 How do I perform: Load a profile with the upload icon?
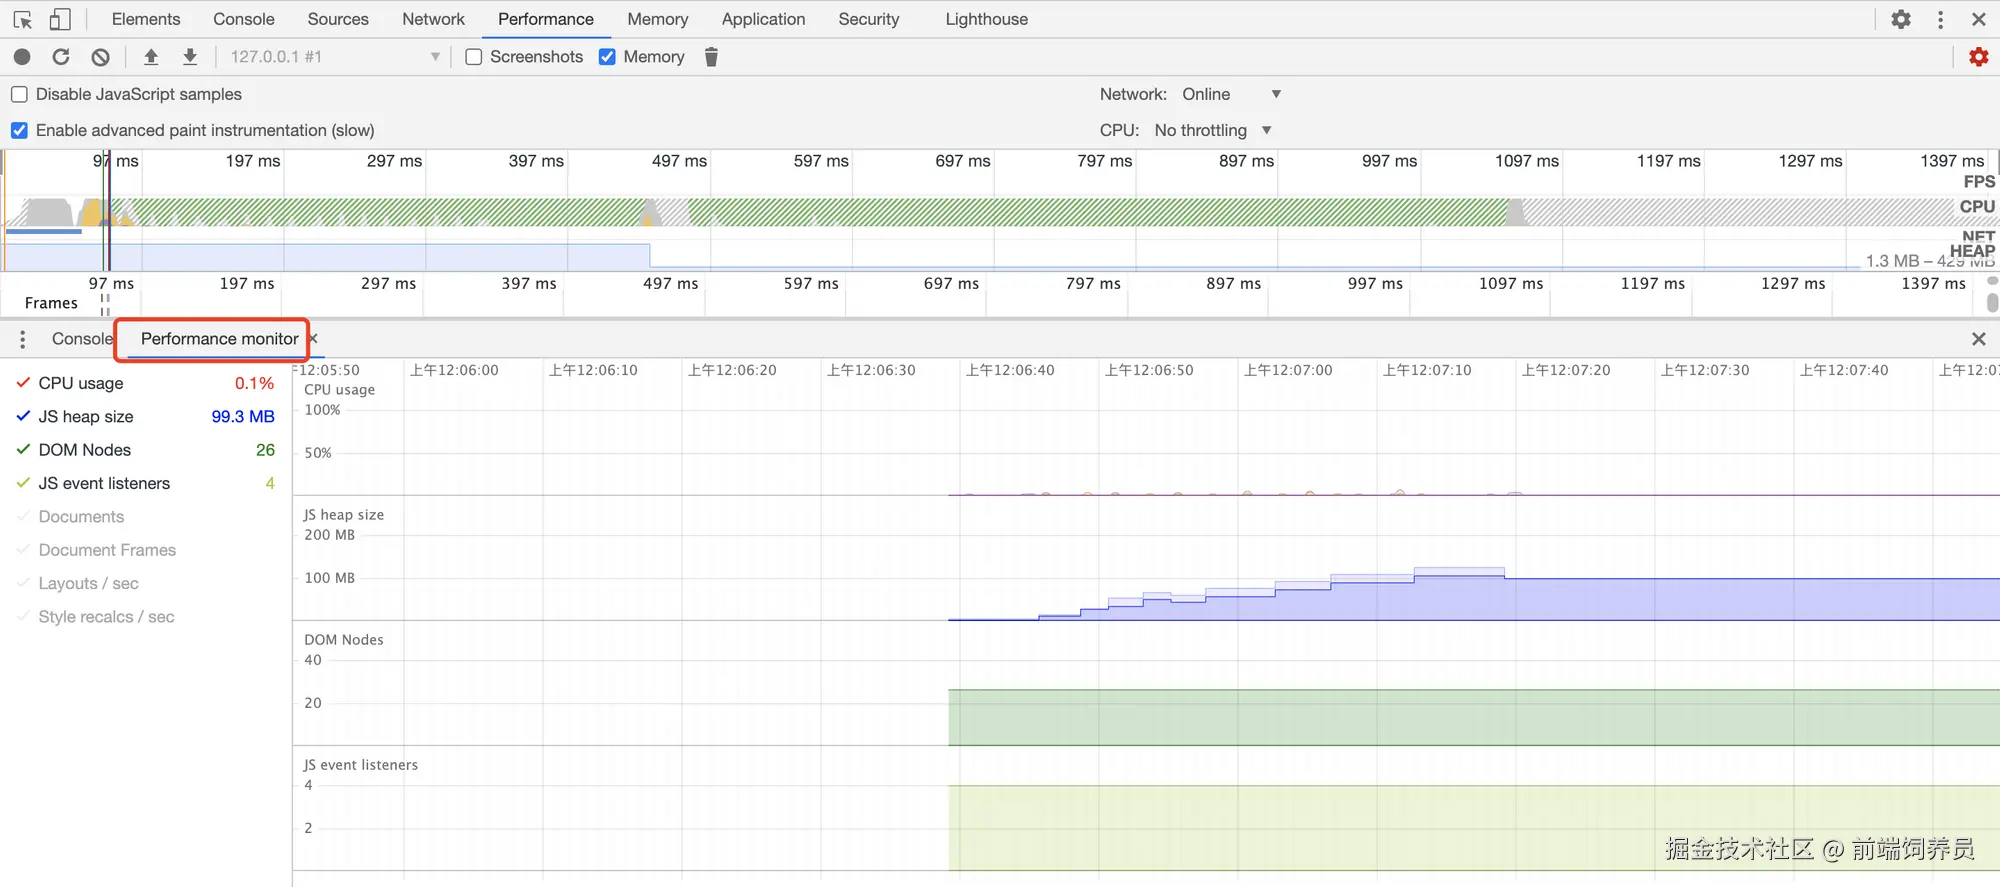[x=151, y=57]
